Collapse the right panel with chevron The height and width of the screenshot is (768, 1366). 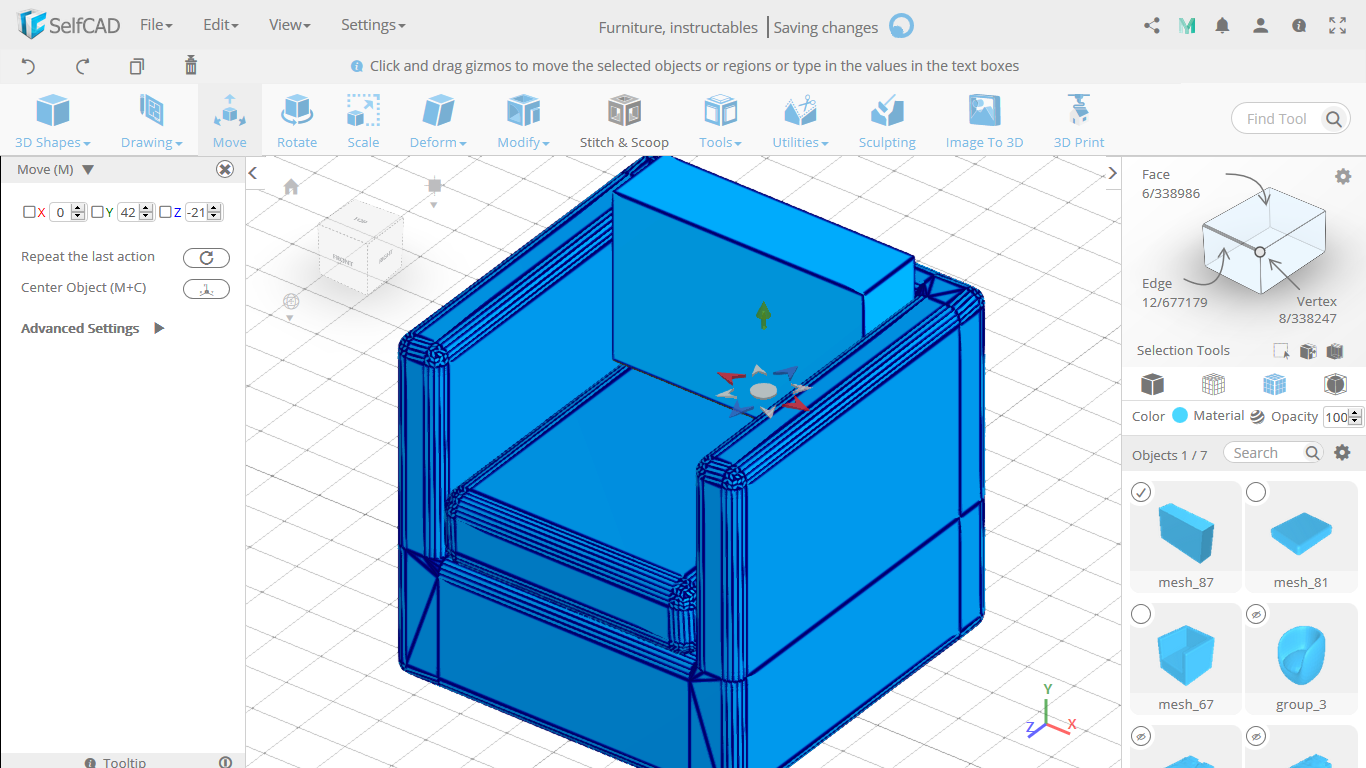(1112, 173)
